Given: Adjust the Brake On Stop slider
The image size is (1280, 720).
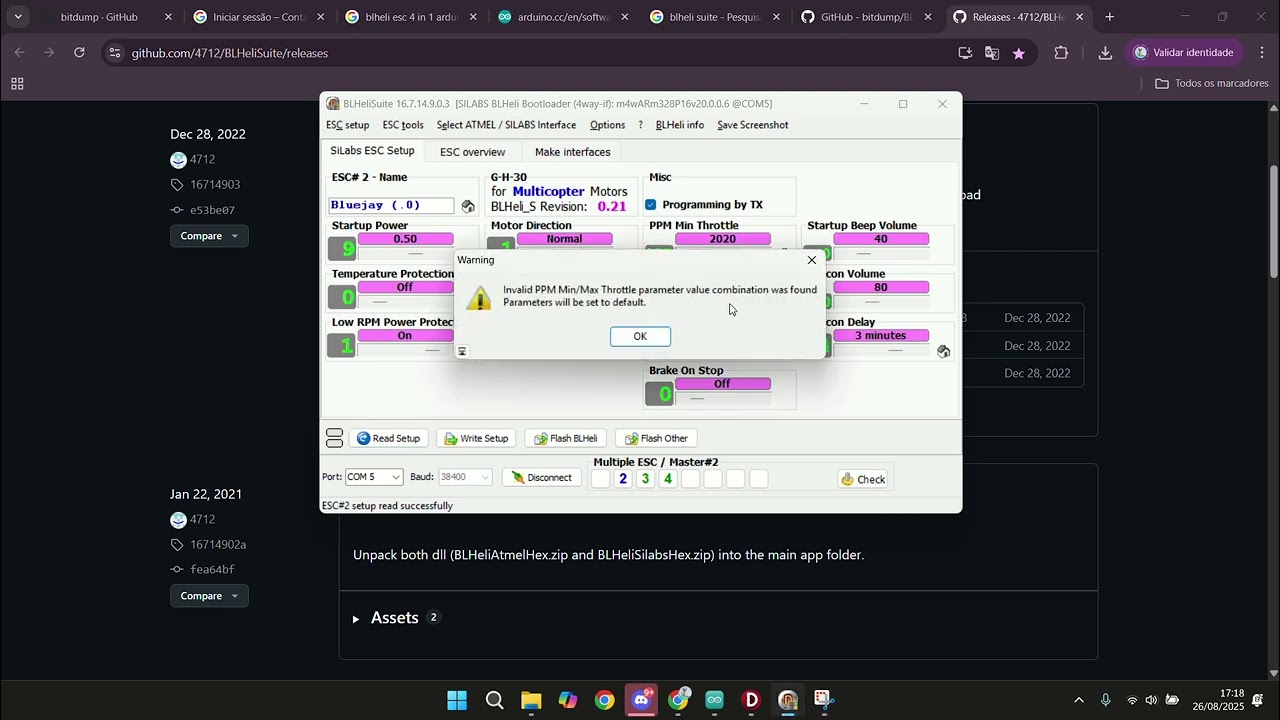Looking at the screenshot, I should [722, 398].
